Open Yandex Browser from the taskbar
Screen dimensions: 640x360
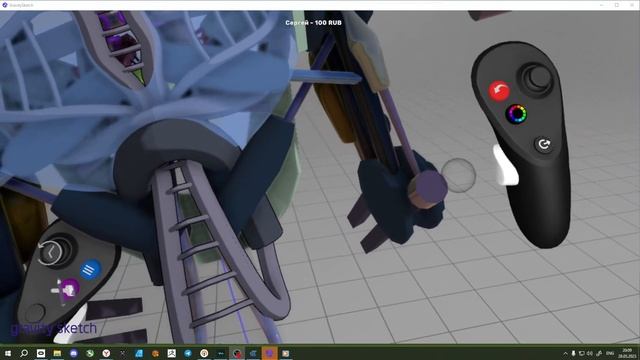[106, 353]
